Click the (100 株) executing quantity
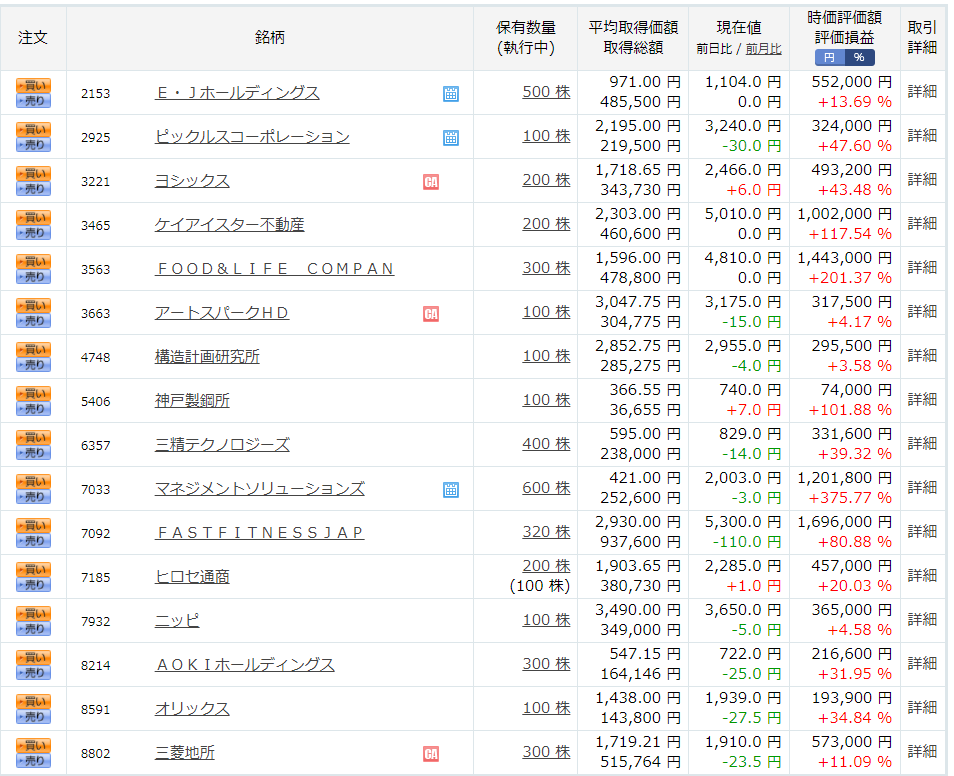 540,586
